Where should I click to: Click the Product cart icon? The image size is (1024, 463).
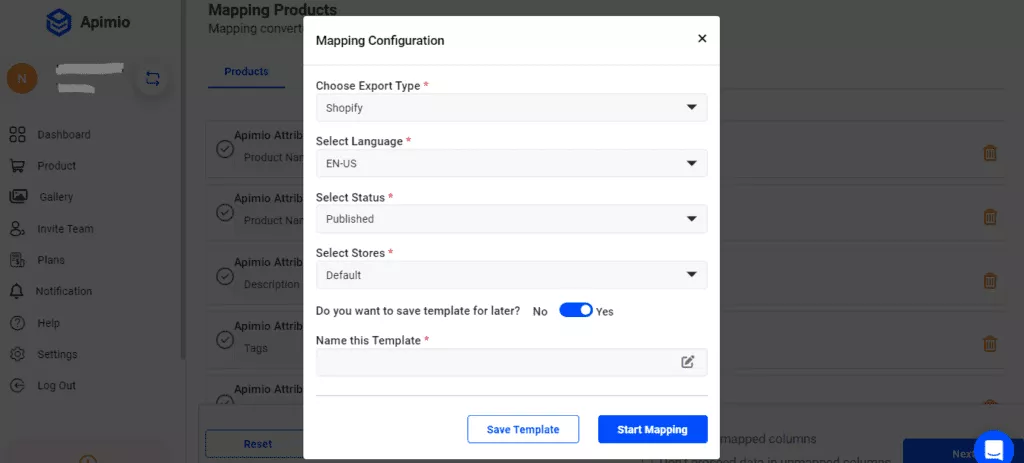[x=17, y=166]
